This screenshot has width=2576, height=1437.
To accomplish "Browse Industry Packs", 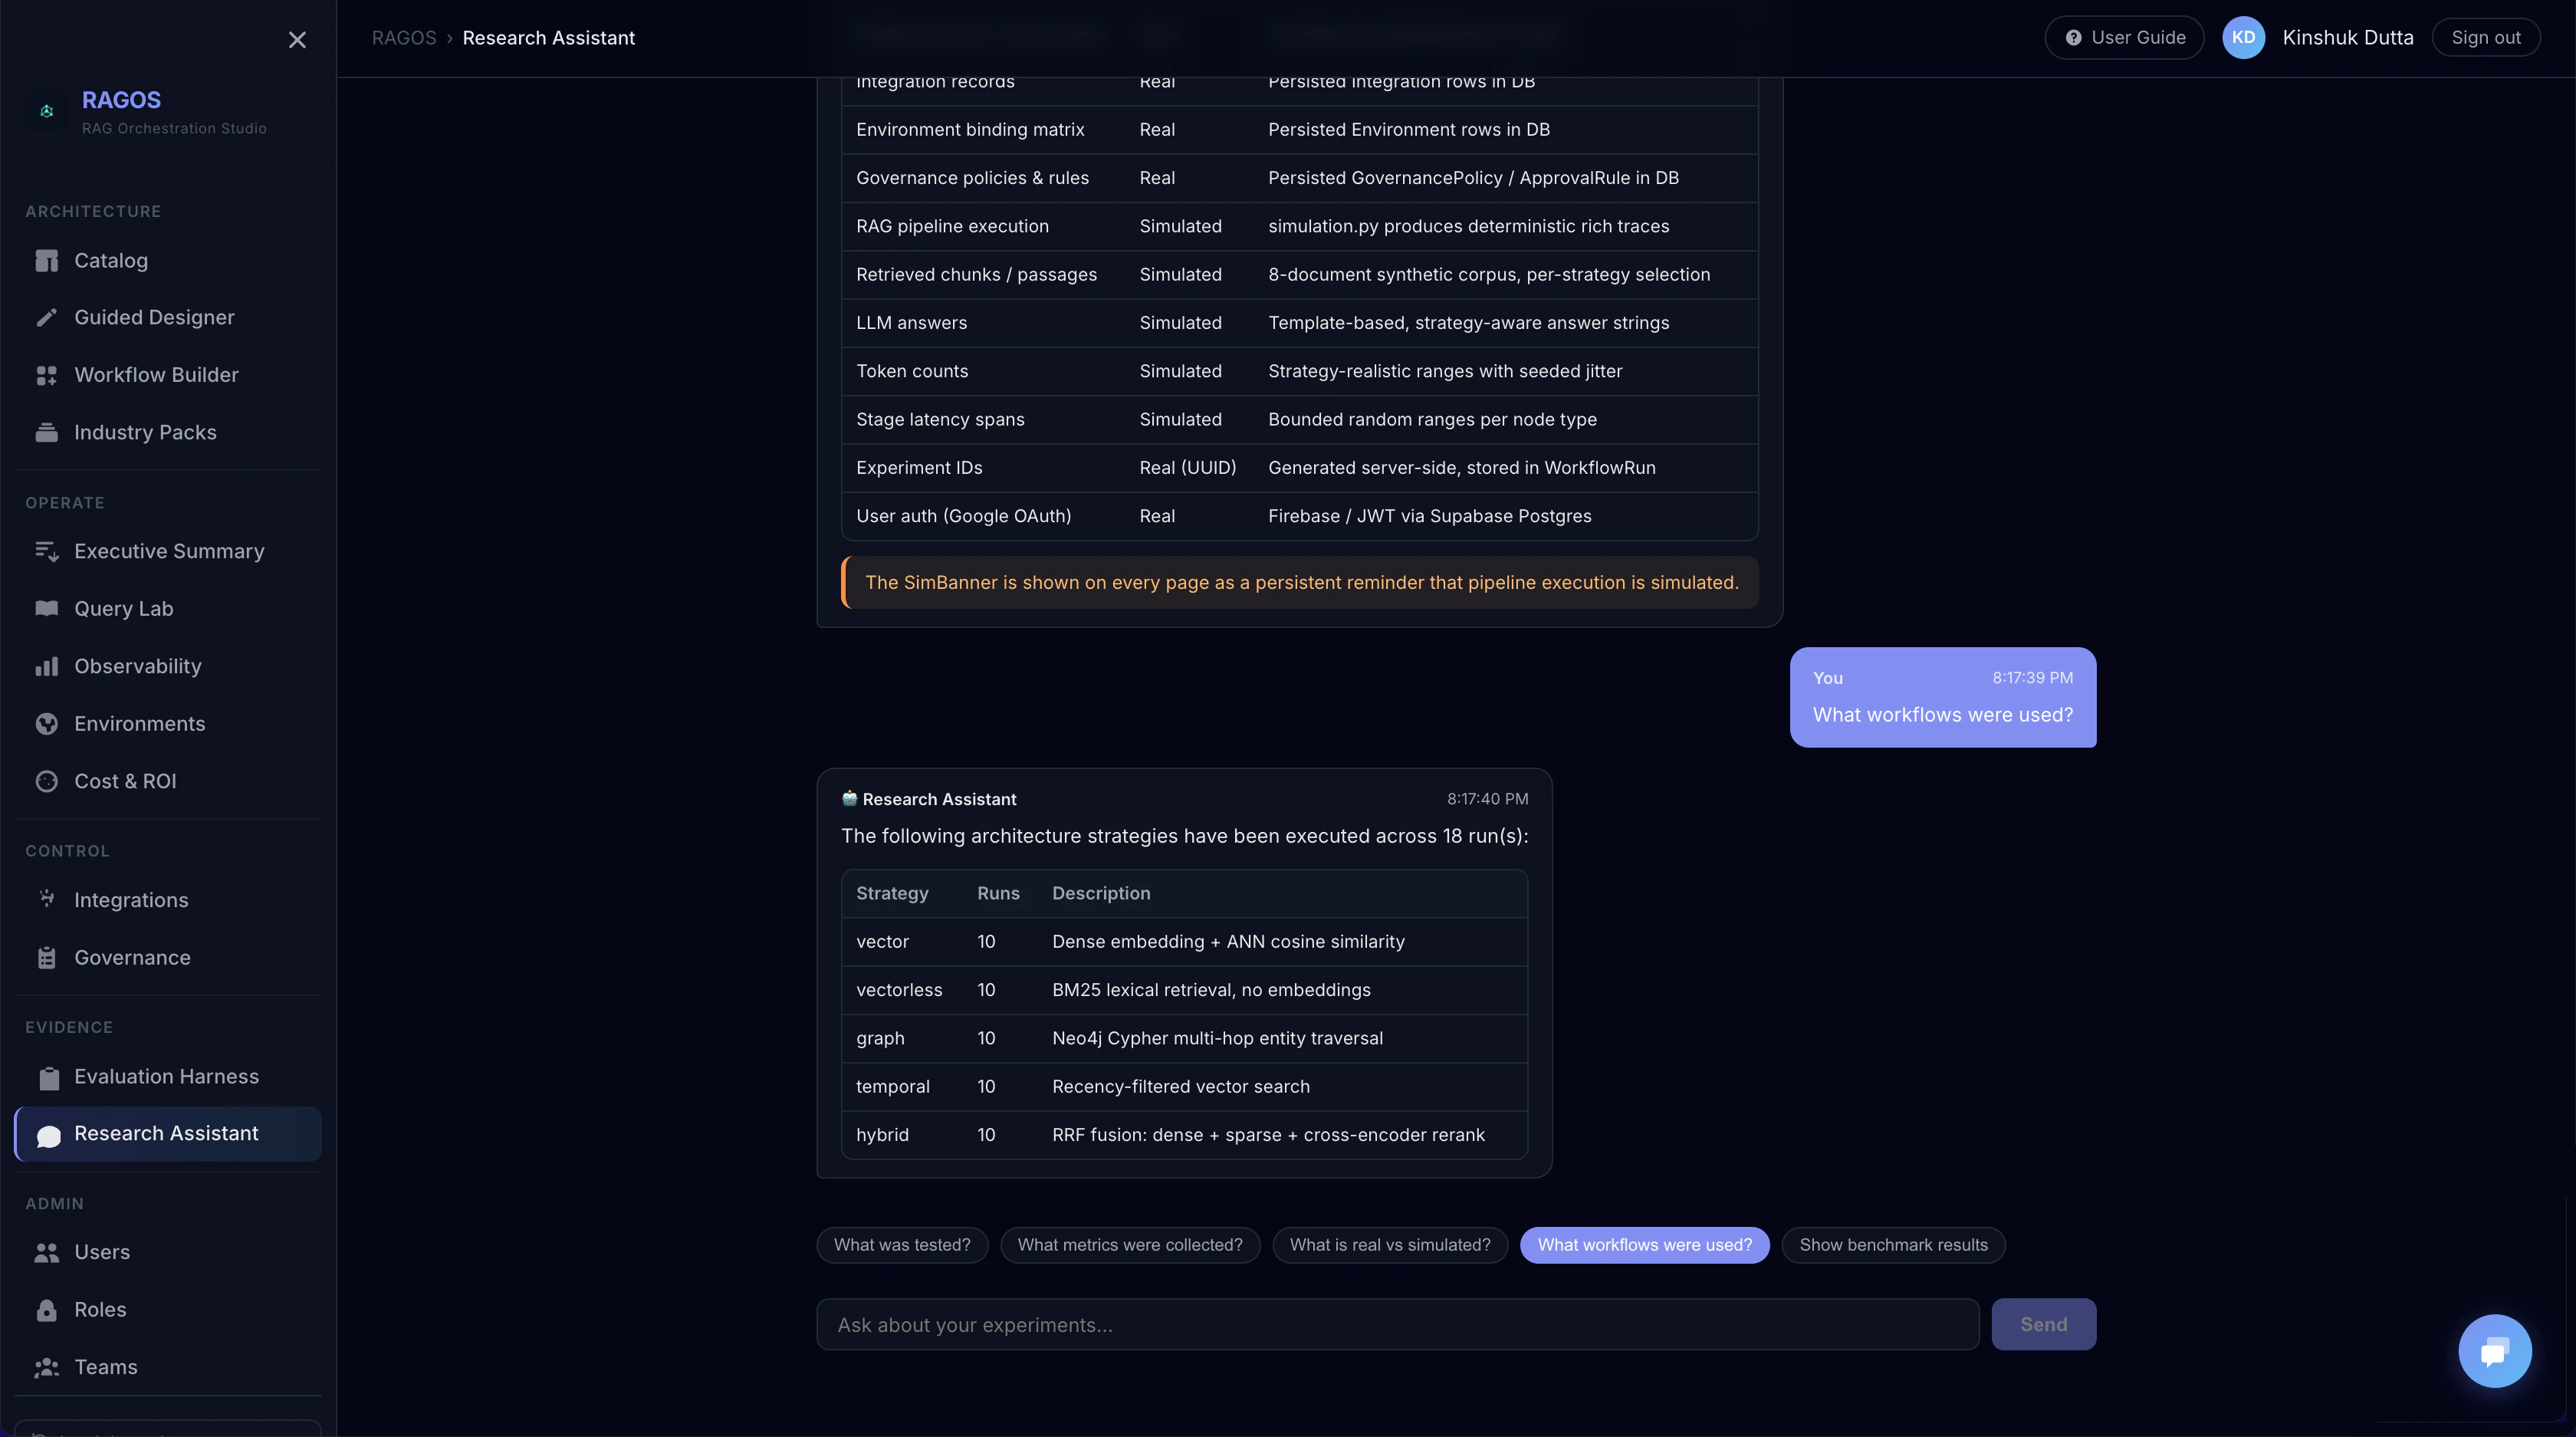I will (146, 432).
